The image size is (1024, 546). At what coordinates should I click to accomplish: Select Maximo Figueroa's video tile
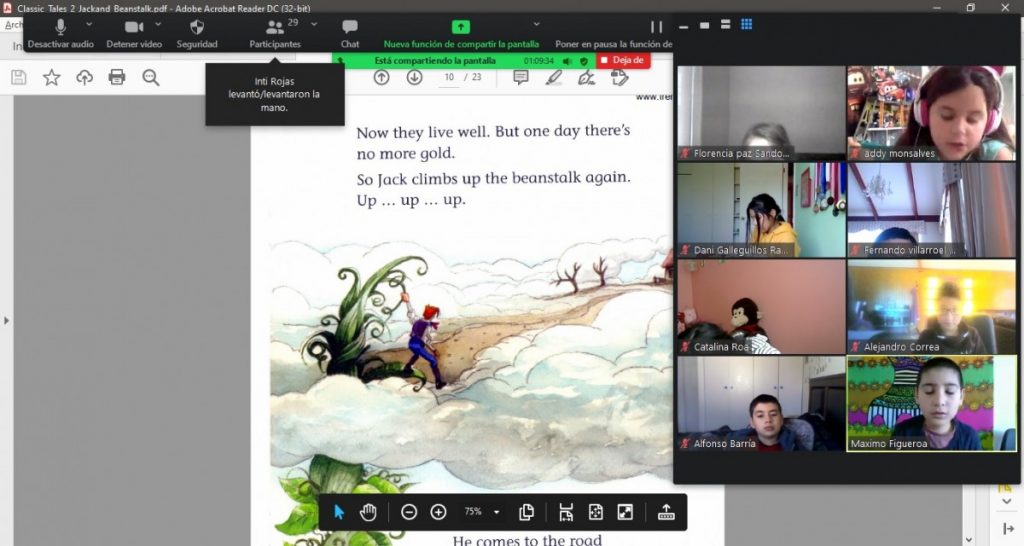pos(918,403)
